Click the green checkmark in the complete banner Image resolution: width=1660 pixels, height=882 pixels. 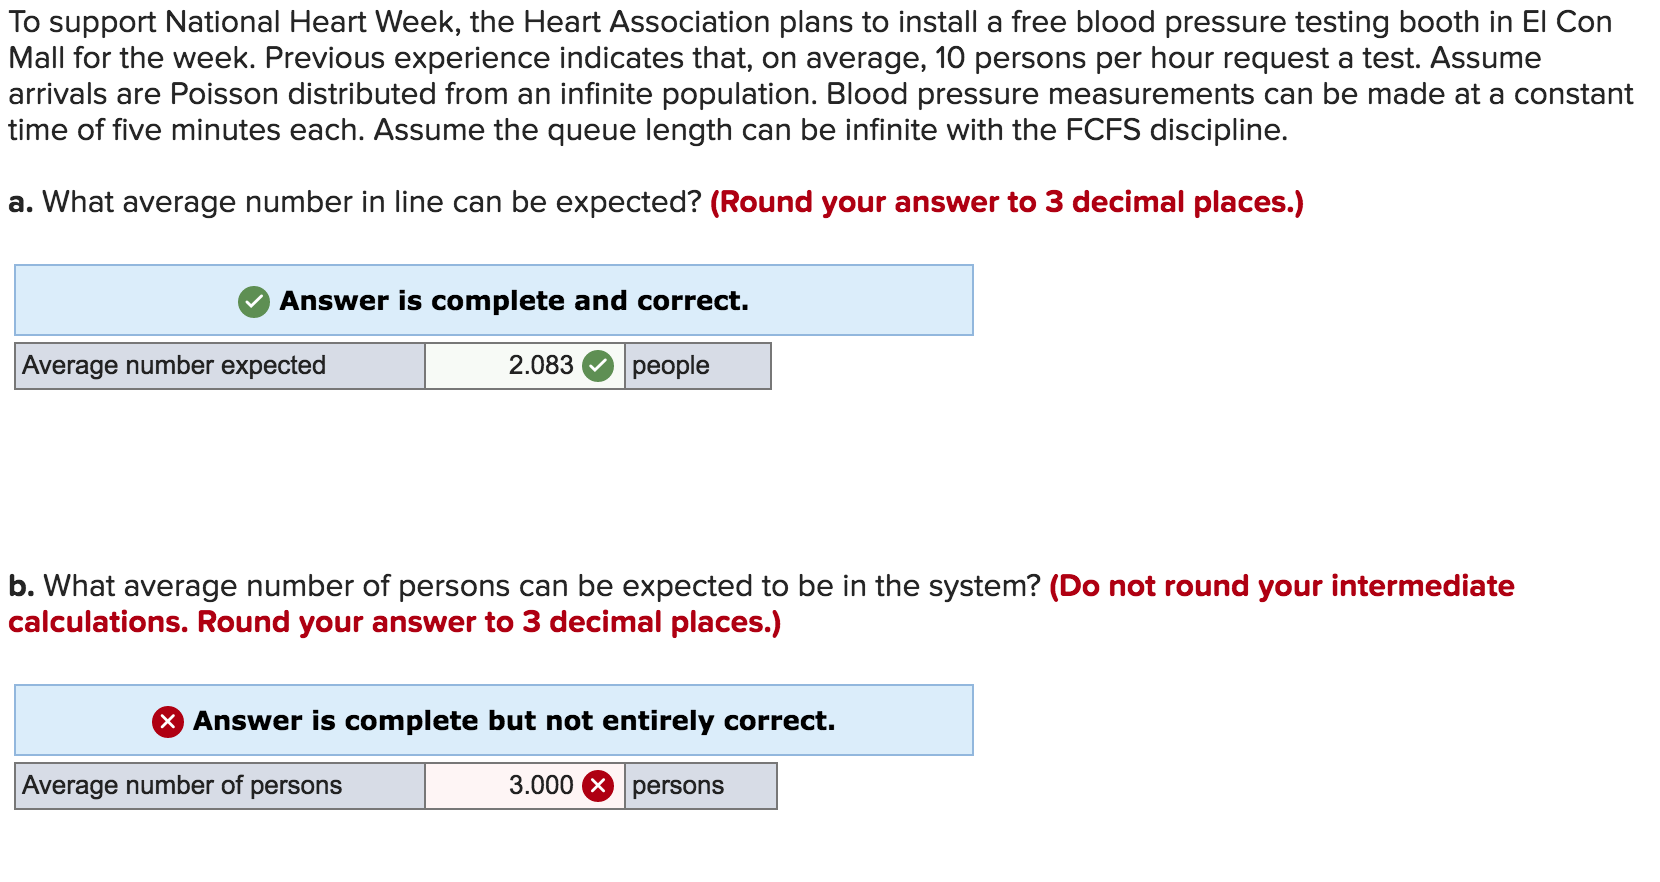pyautogui.click(x=253, y=300)
